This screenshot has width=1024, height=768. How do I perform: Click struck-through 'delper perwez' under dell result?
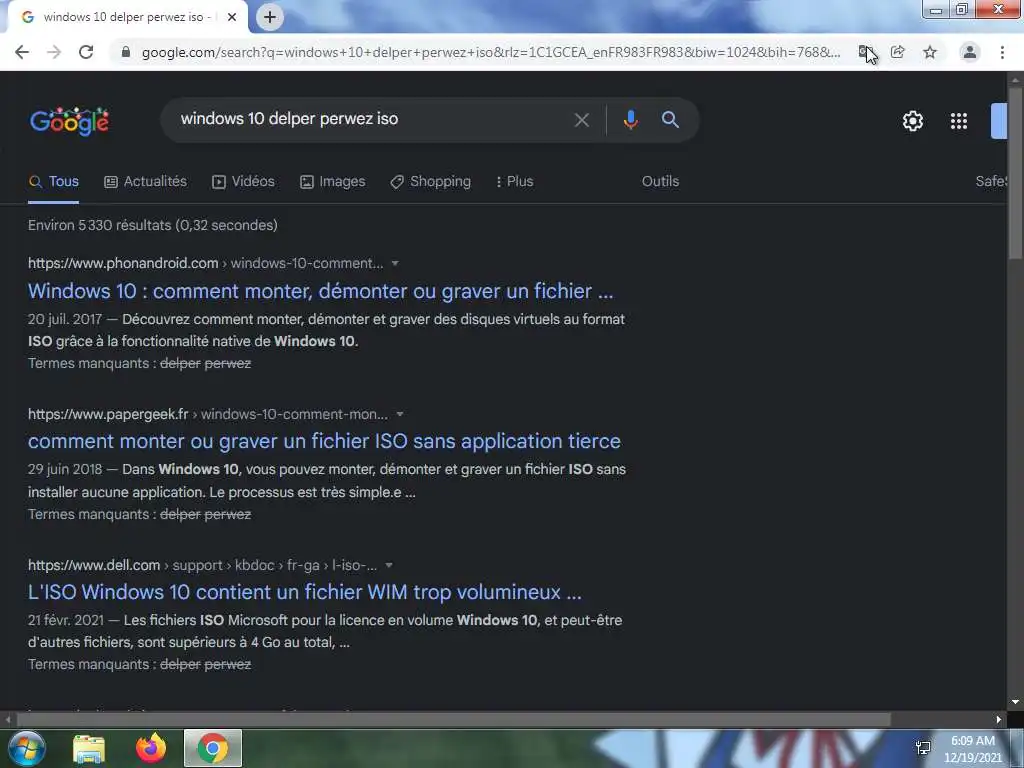[x=206, y=665]
